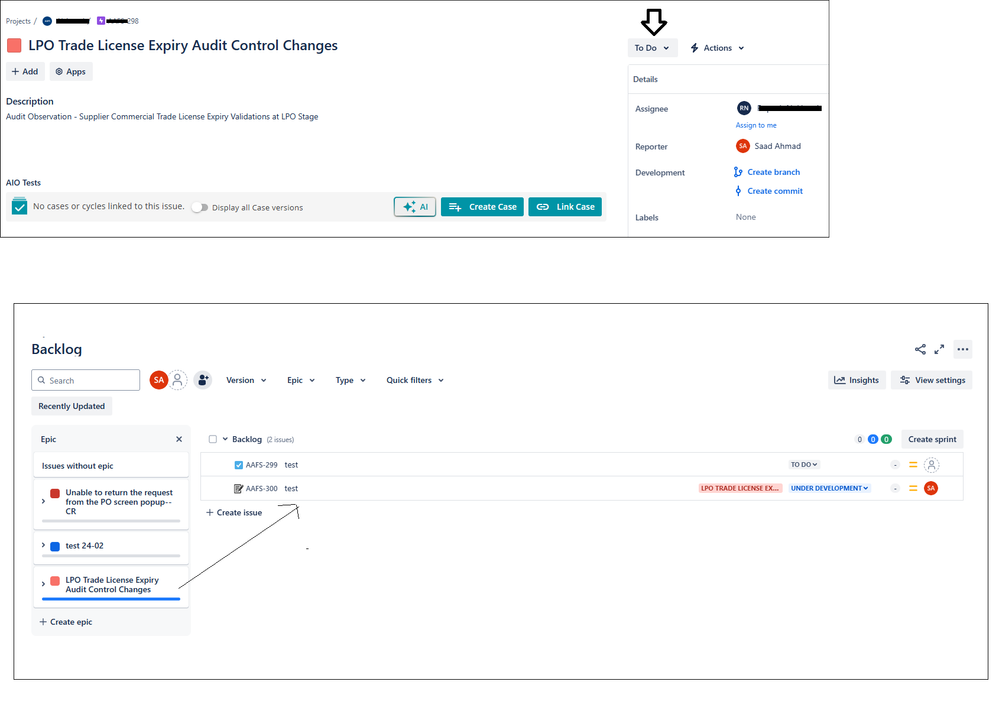Viewport: 999px width, 708px height.
Task: Open TO DO status dropdown for AAFS-299
Action: pos(804,465)
